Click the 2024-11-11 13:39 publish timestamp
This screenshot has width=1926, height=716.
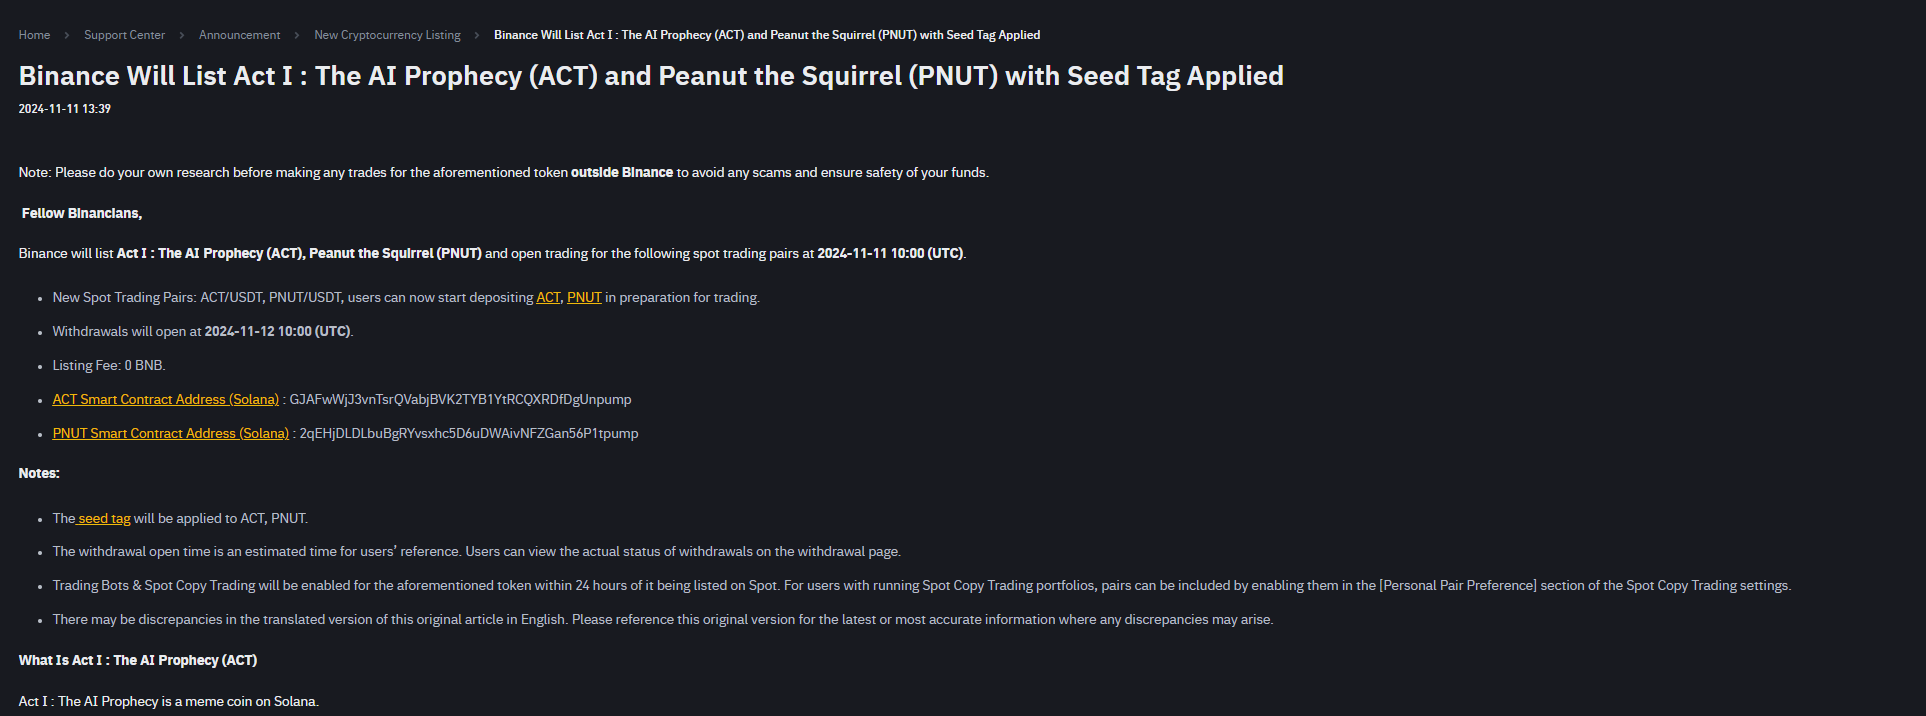point(64,109)
